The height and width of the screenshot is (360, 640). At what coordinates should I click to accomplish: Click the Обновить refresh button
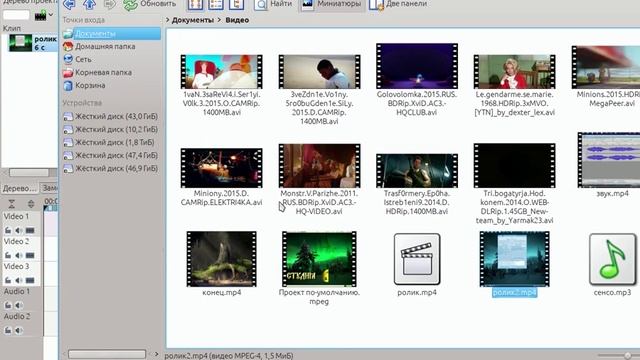tap(150, 4)
